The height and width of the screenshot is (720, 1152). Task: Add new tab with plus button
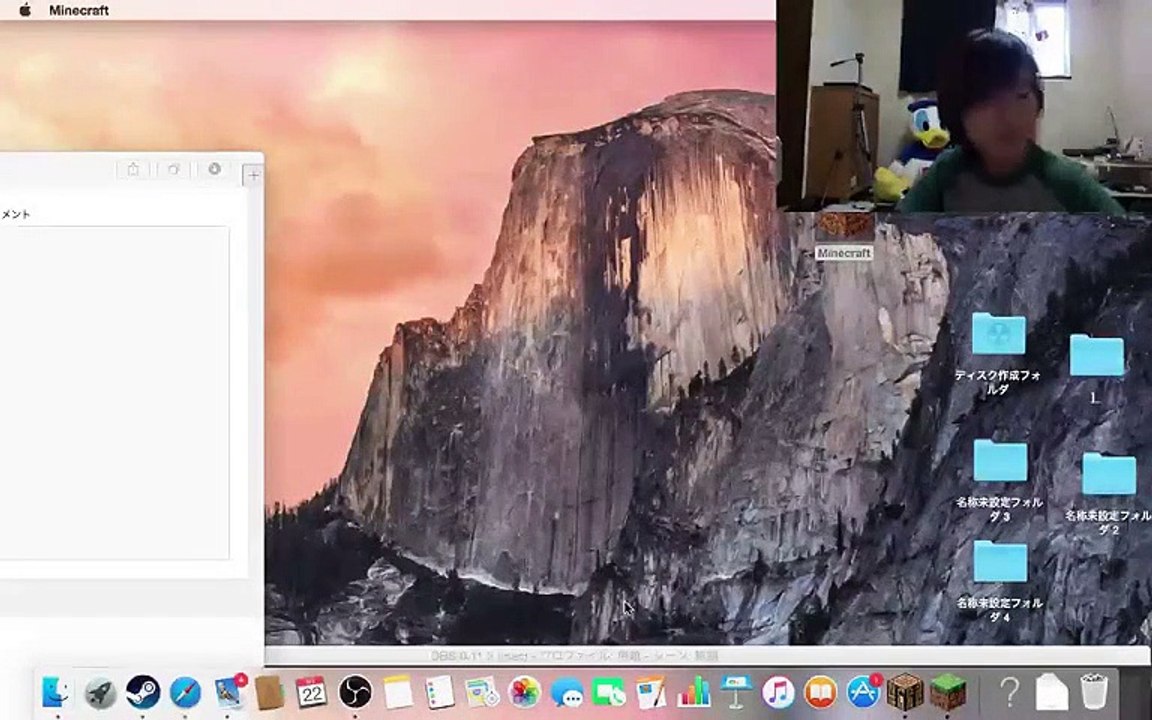pyautogui.click(x=253, y=176)
